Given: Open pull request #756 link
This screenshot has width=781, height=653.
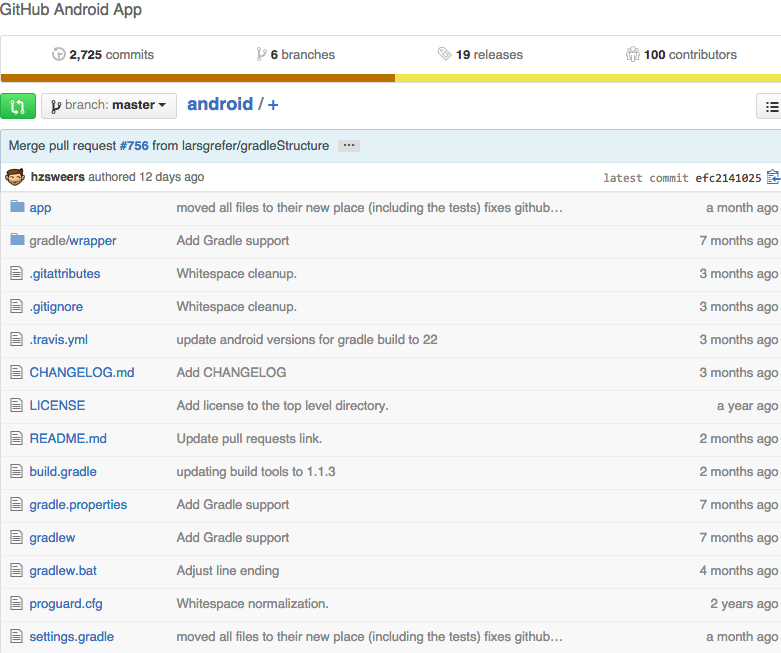Looking at the screenshot, I should point(134,145).
